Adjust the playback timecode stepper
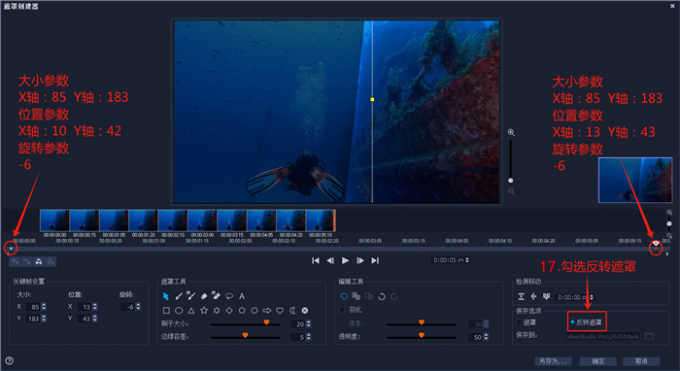The height and width of the screenshot is (371, 680). coord(467,260)
